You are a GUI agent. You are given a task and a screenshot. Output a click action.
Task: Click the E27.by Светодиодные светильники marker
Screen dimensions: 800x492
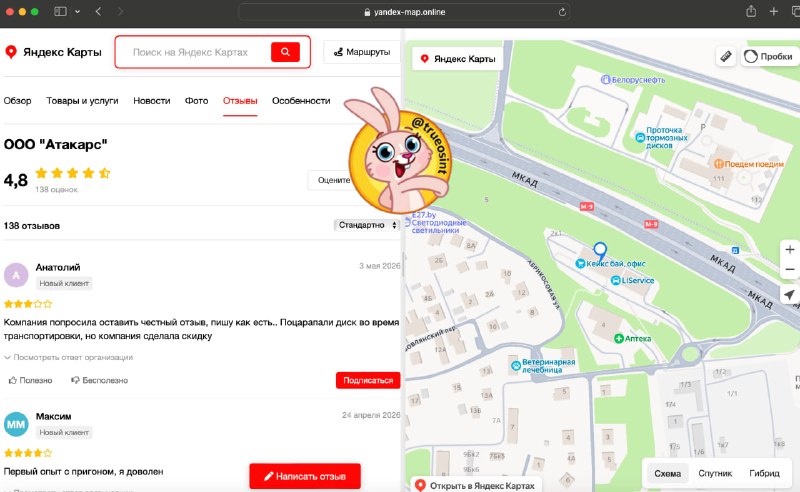pos(437,223)
